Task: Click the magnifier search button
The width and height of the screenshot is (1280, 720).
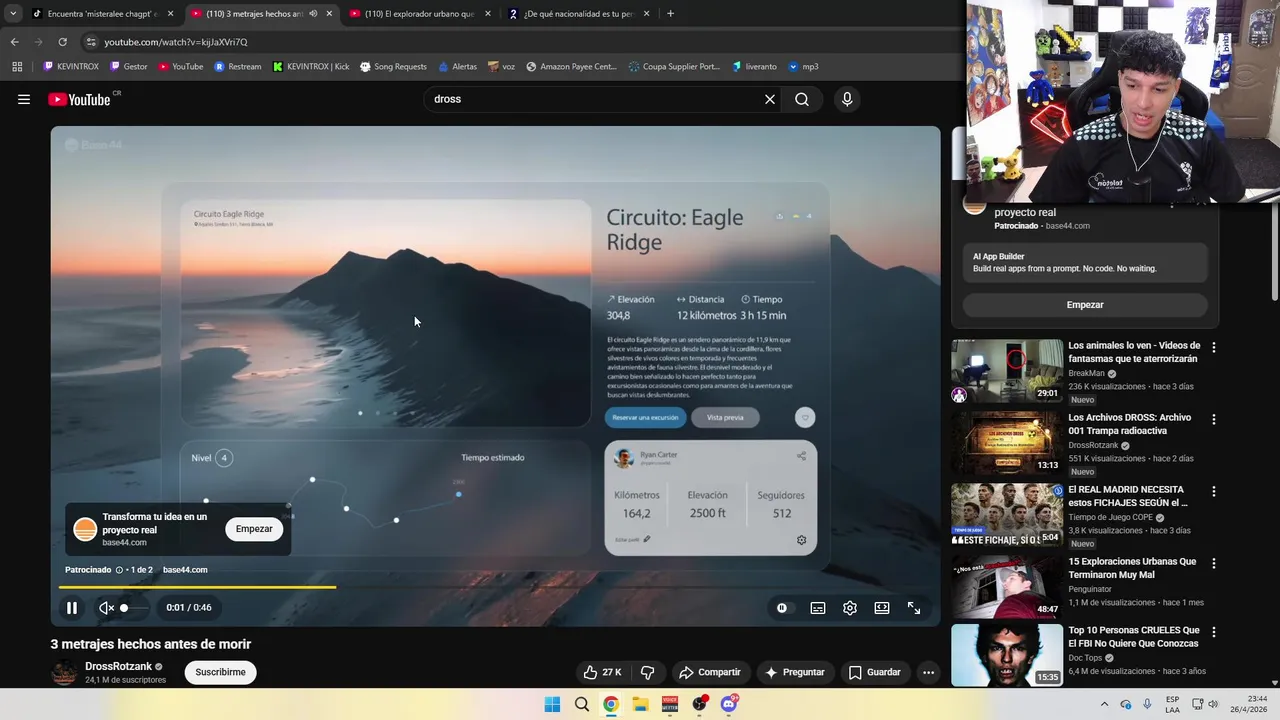Action: pos(802,99)
